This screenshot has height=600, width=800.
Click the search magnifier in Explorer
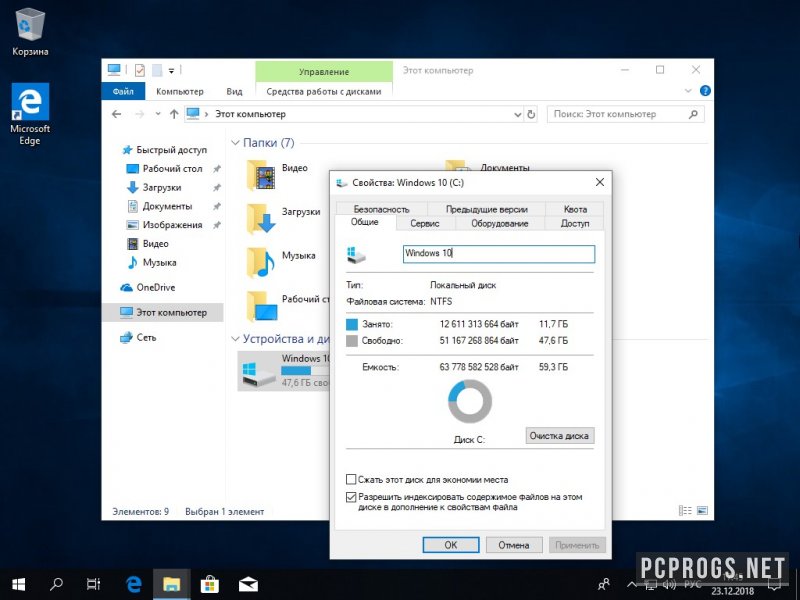pos(693,114)
